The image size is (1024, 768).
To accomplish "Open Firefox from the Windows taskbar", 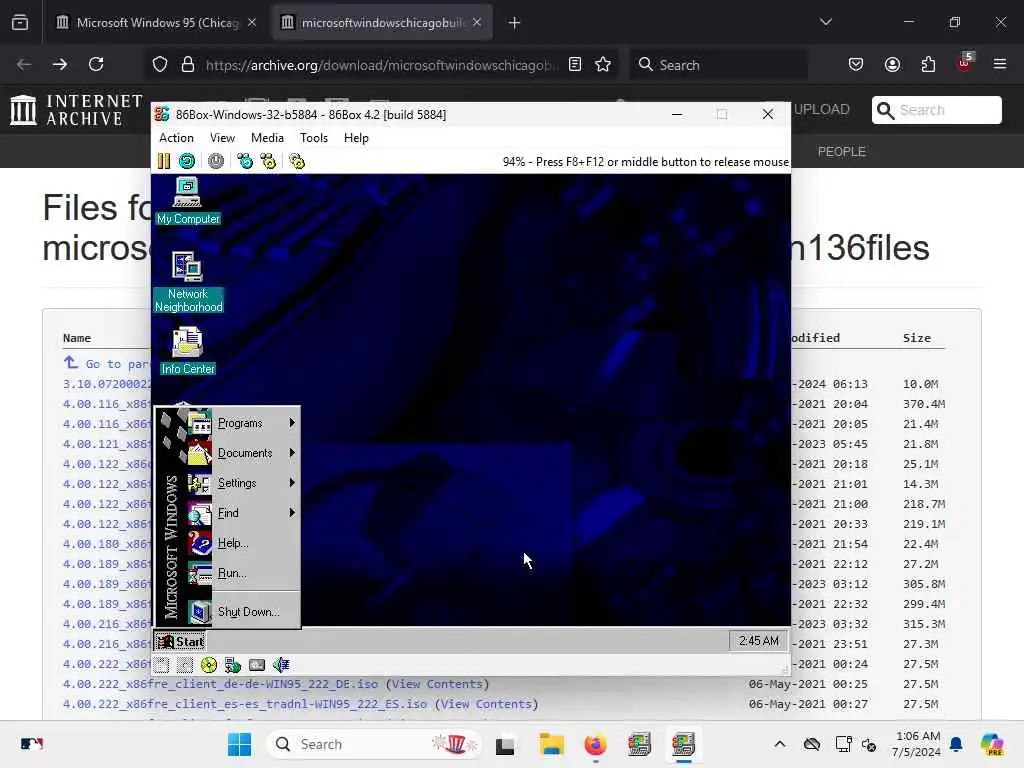I will [x=595, y=744].
